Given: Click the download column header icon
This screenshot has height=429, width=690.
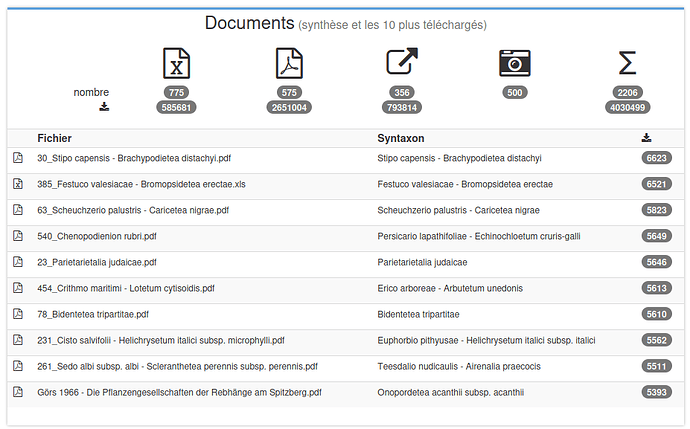Looking at the screenshot, I should [x=646, y=138].
